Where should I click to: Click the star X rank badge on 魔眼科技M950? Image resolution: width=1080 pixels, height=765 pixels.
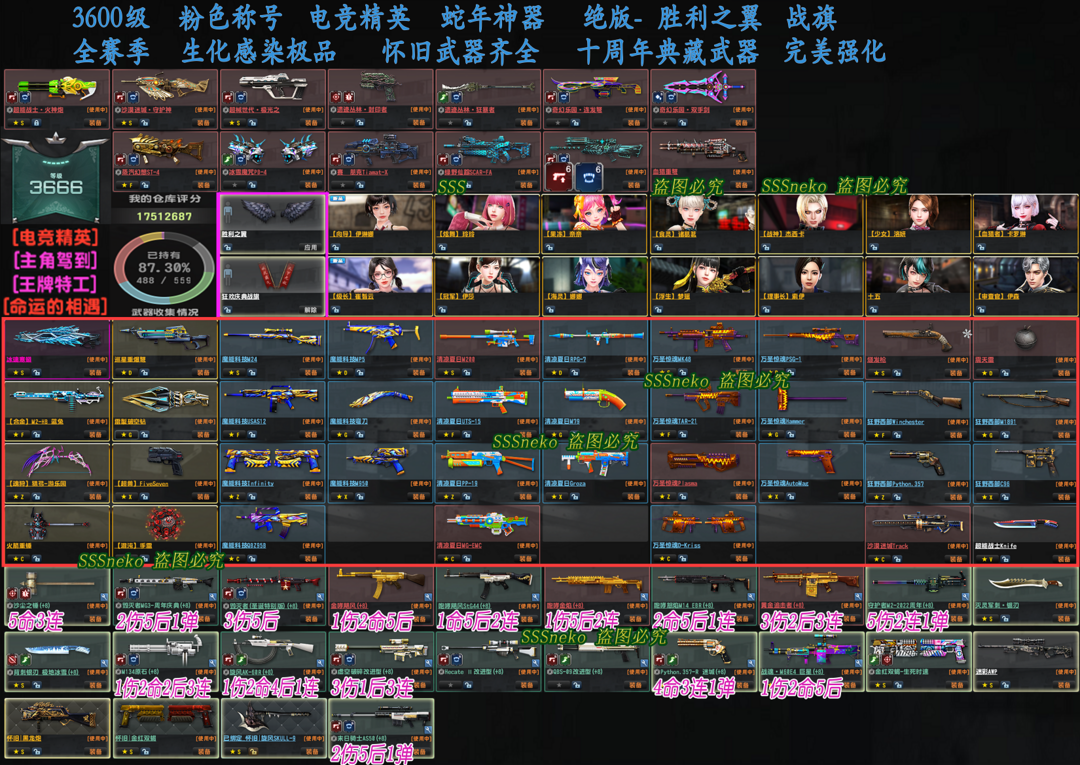coord(341,496)
